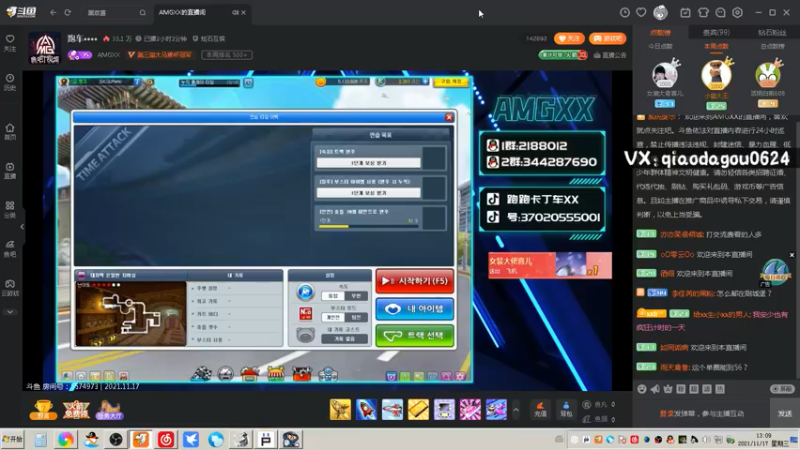The width and height of the screenshot is (800, 450).
Task: Click the Douyu logo at top left
Action: 20,12
